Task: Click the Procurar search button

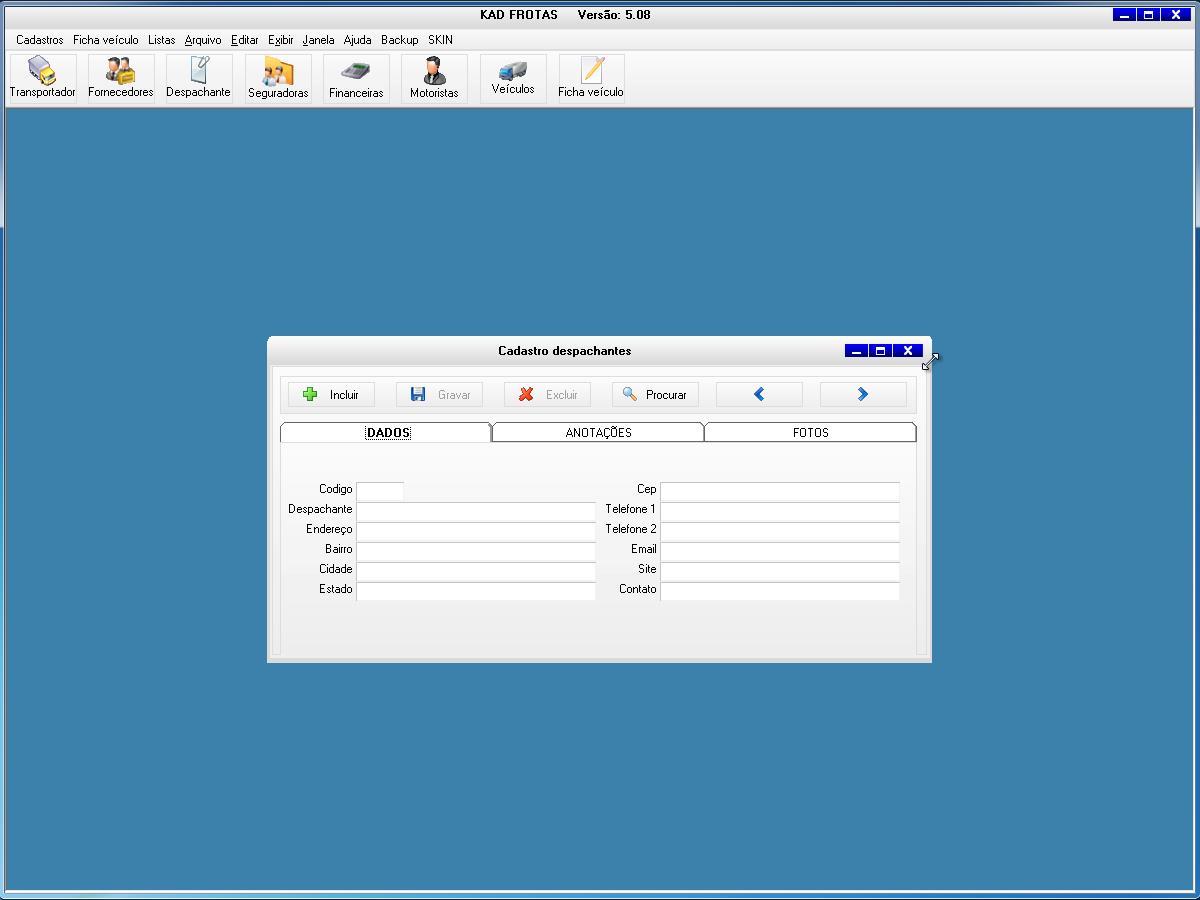Action: [x=655, y=395]
